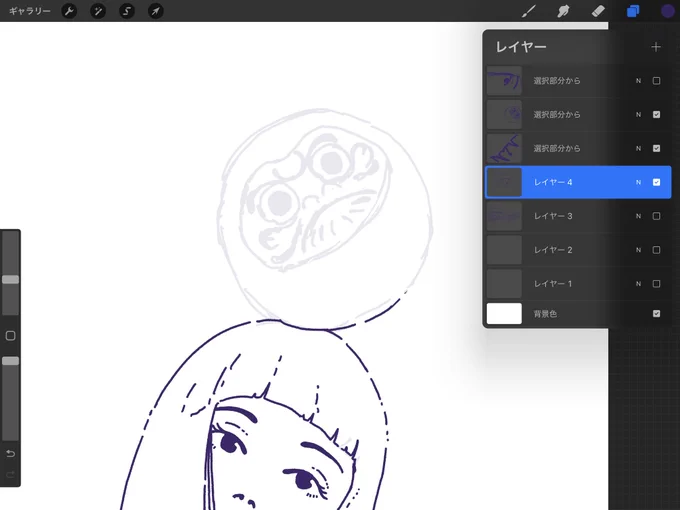
Task: Open blend mode N of second 選択部分から layer
Action: tap(638, 114)
